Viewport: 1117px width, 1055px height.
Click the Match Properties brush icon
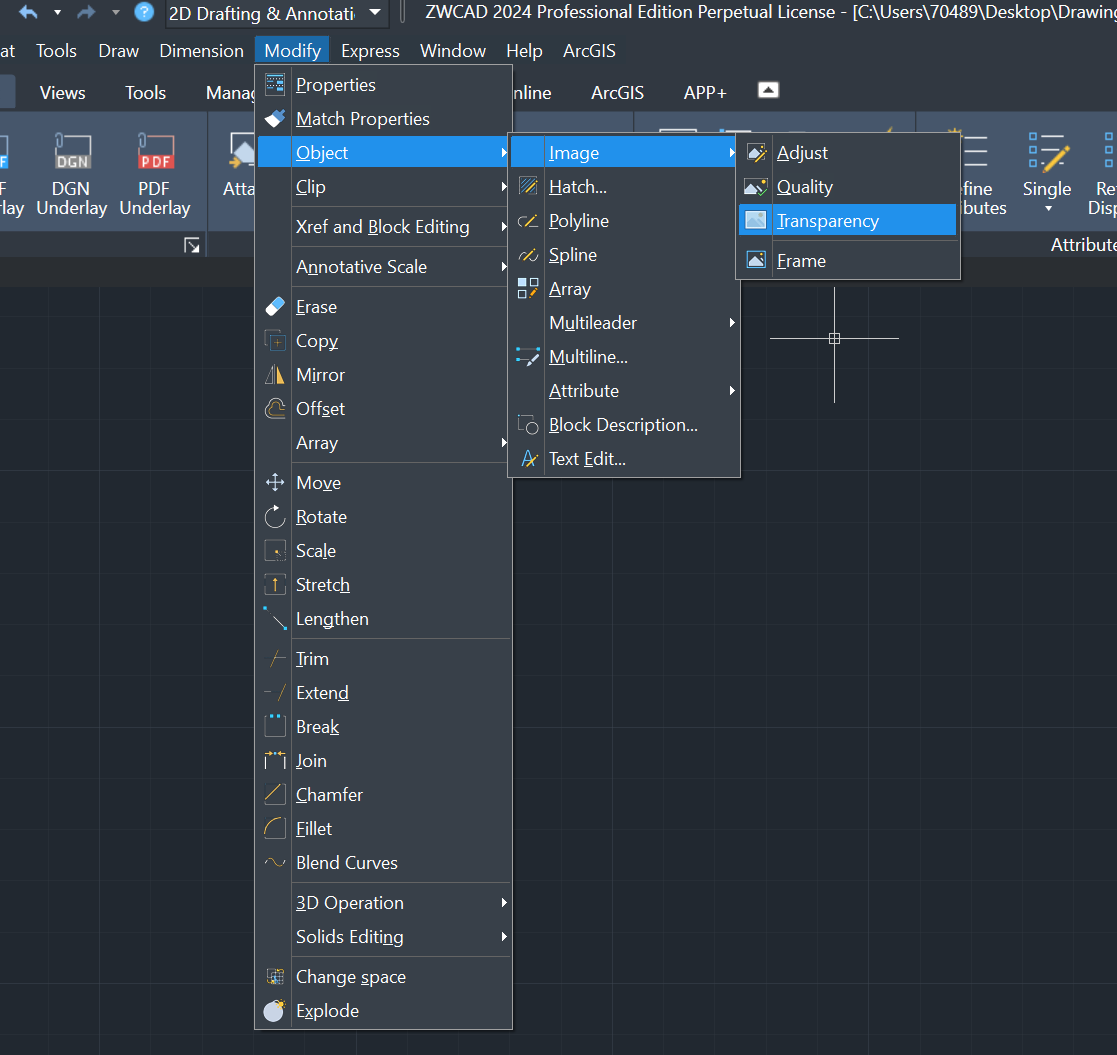(x=275, y=118)
